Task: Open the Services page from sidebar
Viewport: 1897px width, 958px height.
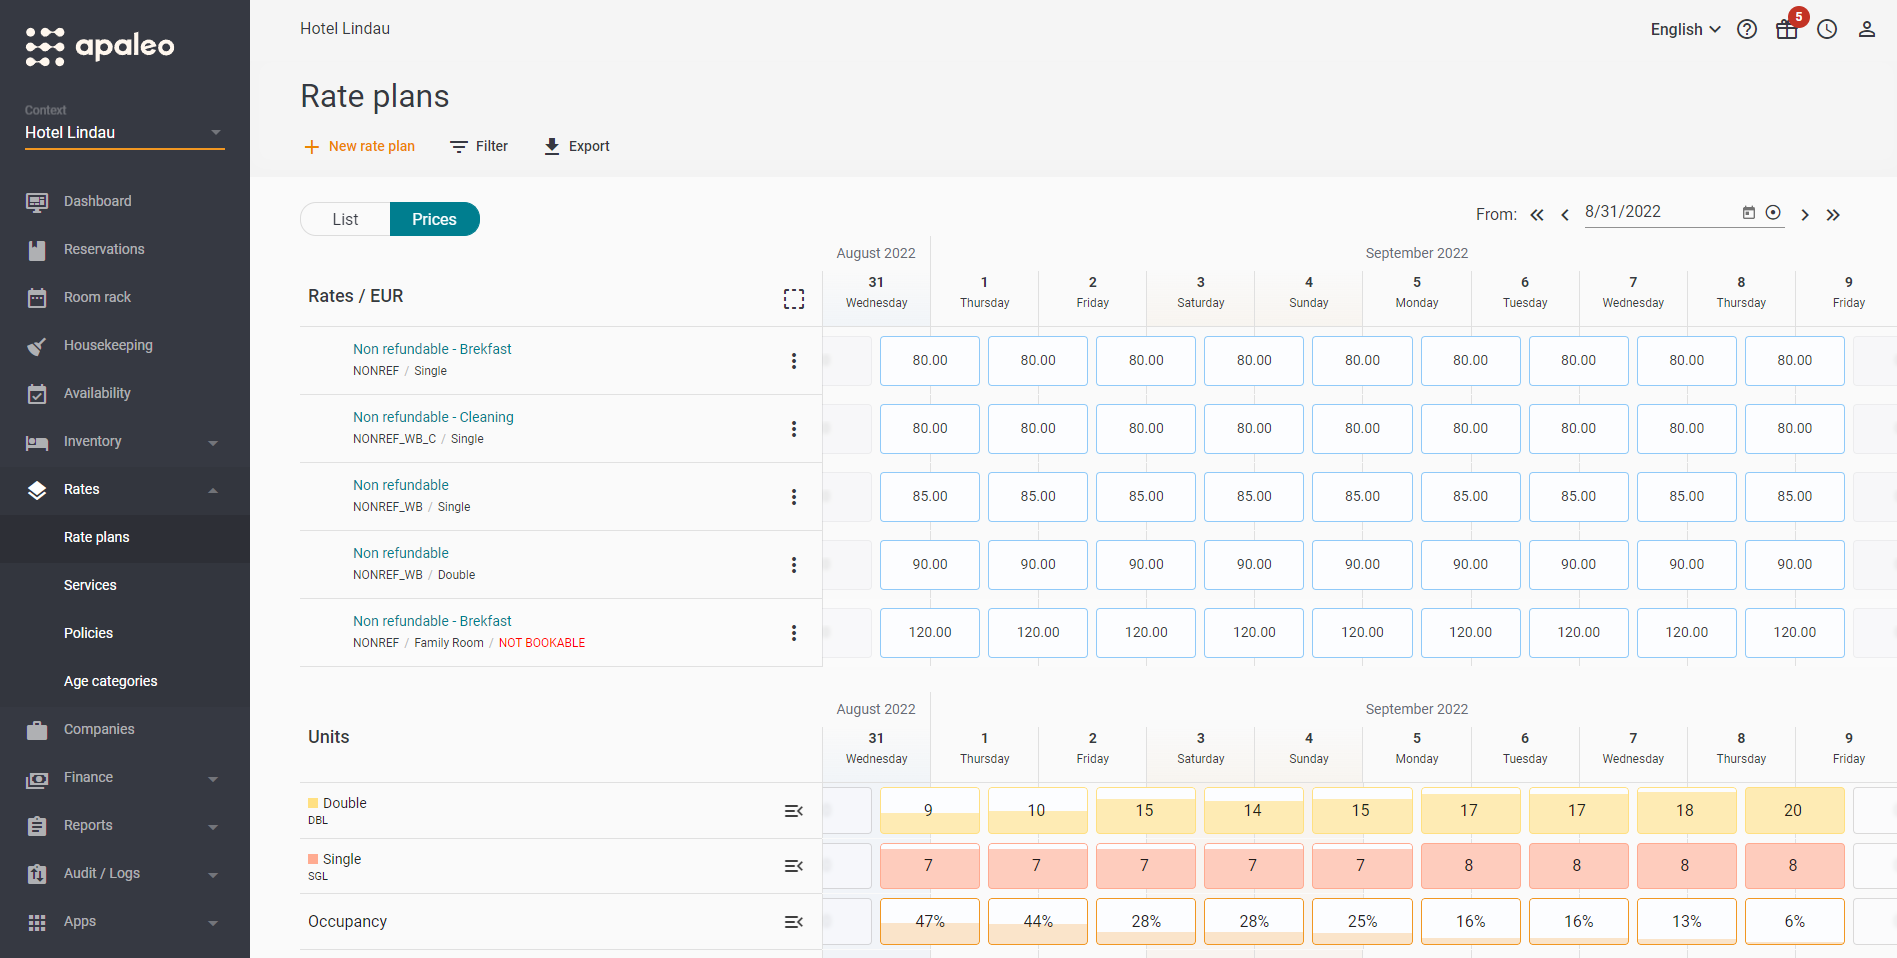Action: coord(90,585)
